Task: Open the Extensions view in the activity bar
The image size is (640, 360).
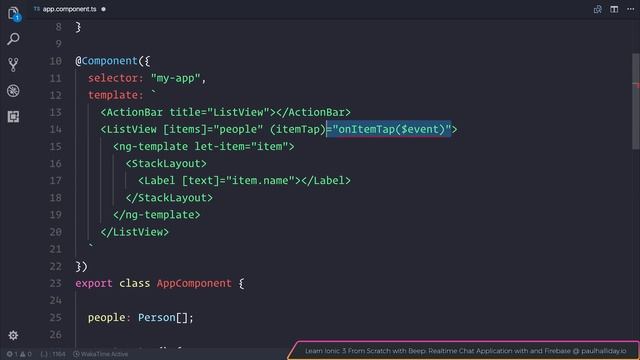Action: [x=13, y=117]
